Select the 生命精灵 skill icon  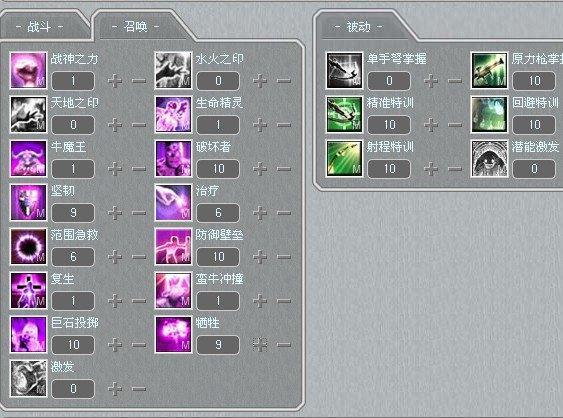pyautogui.click(x=173, y=114)
